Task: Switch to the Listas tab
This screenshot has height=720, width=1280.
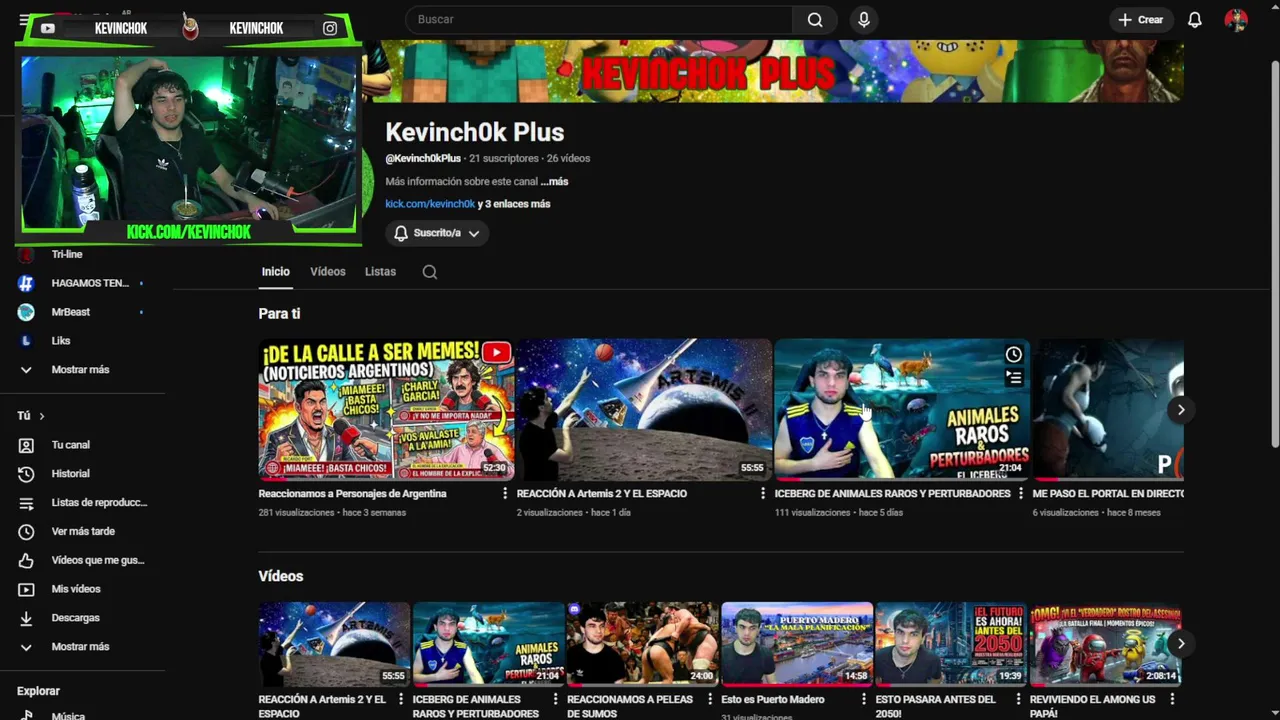Action: [380, 272]
